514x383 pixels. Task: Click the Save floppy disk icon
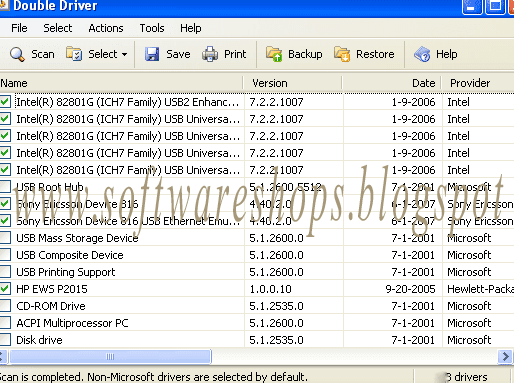(x=152, y=54)
